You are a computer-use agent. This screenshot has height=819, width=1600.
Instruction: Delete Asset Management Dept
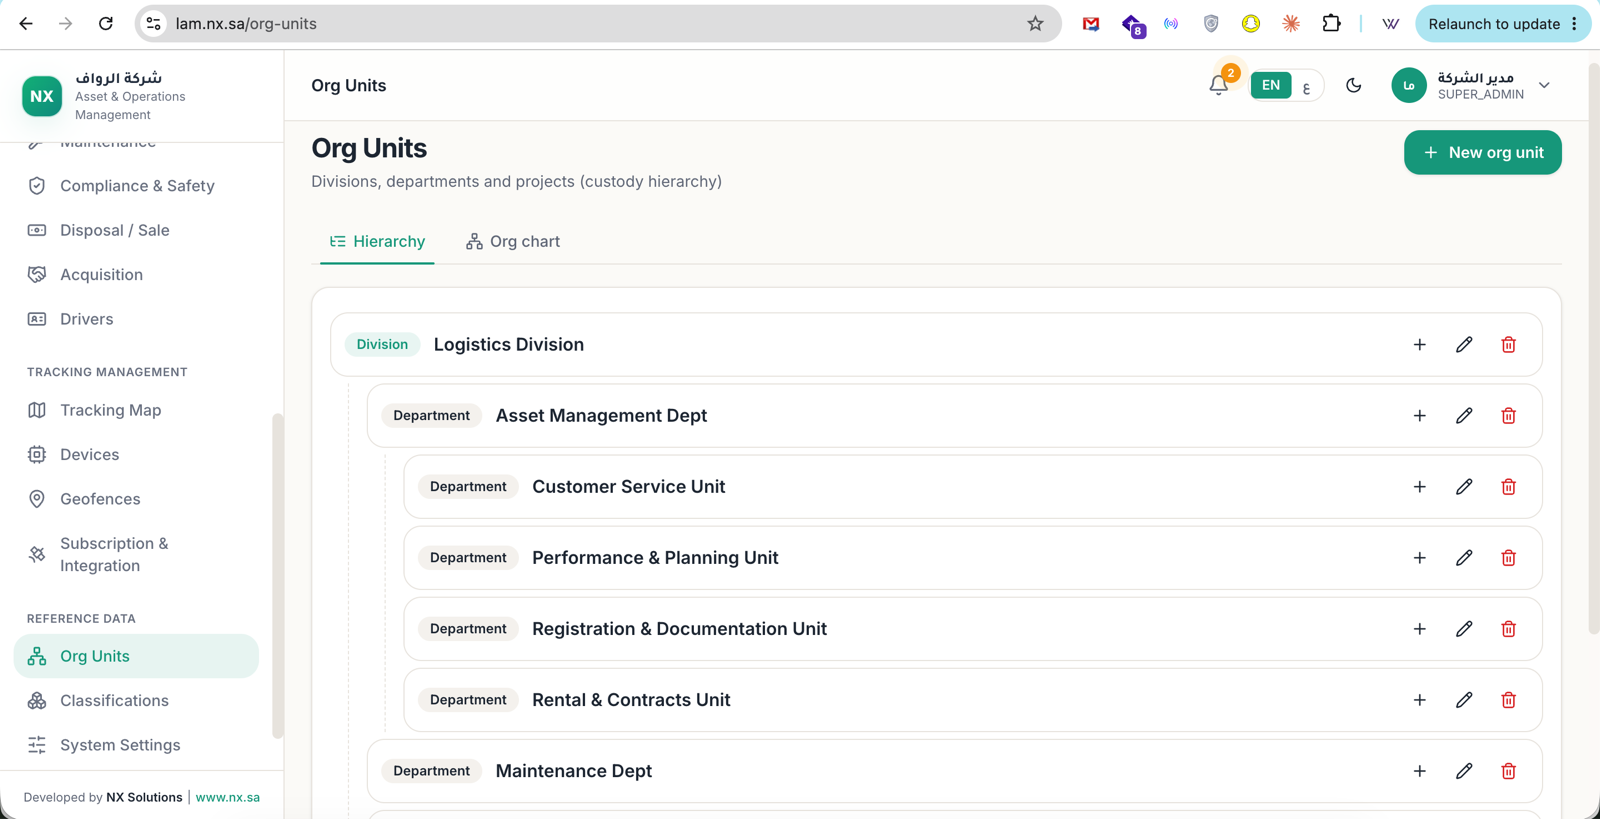pos(1508,416)
